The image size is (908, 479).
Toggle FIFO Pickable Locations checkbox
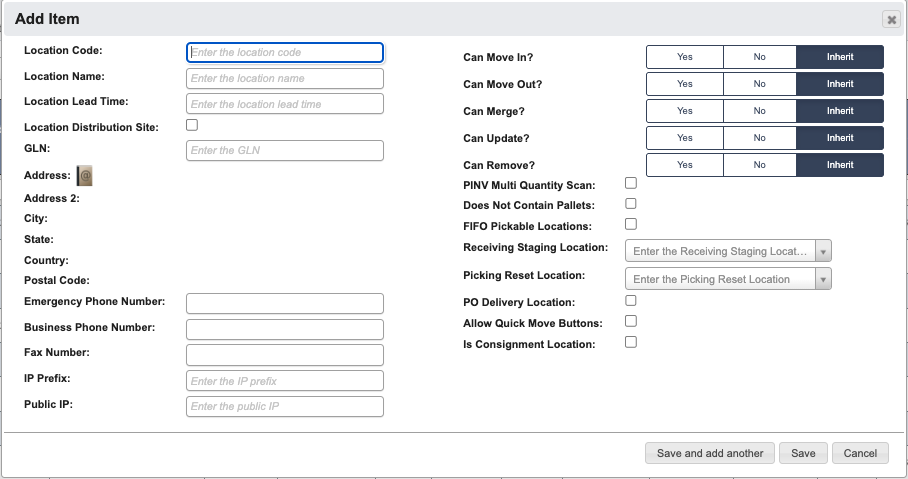pos(631,224)
